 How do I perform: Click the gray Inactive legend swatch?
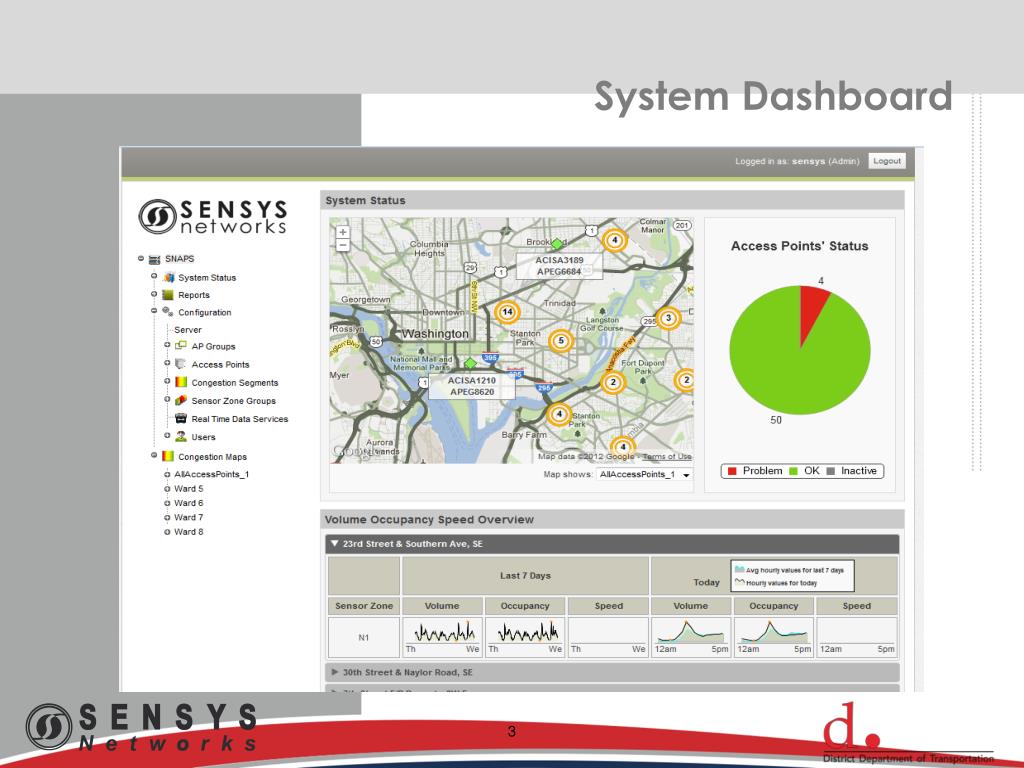[x=831, y=471]
